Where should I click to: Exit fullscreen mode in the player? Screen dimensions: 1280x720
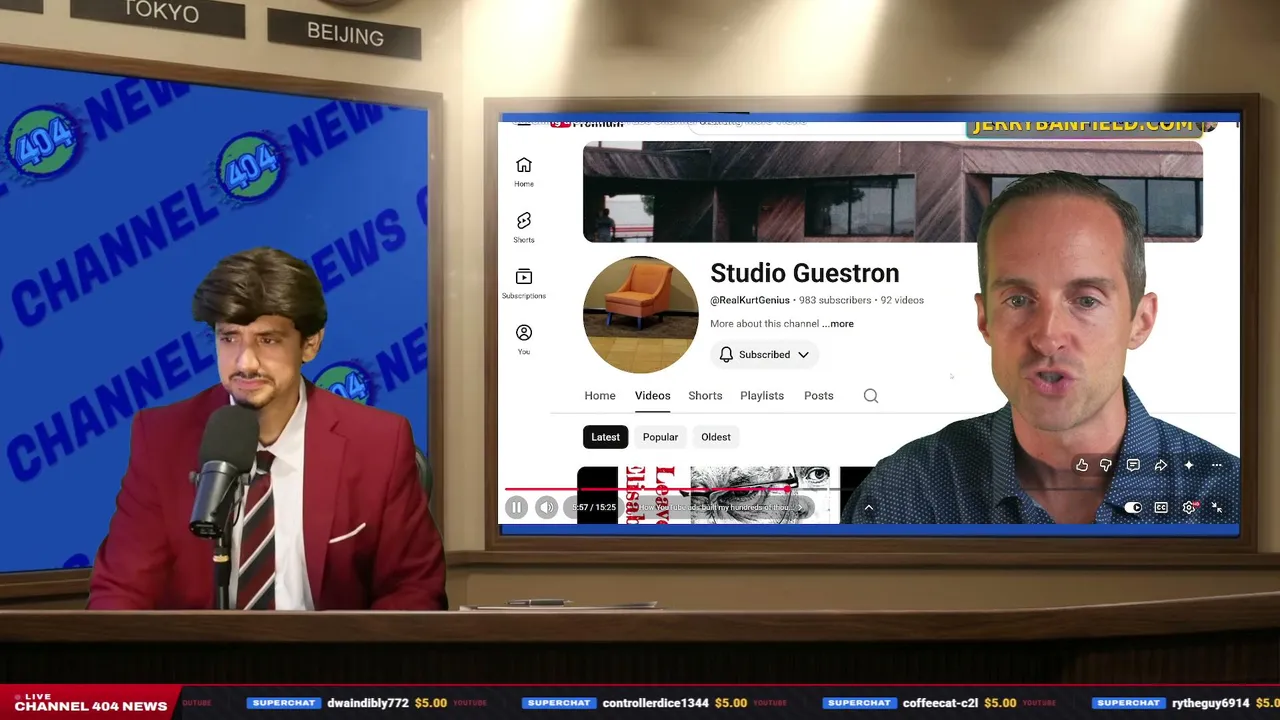tap(1217, 508)
